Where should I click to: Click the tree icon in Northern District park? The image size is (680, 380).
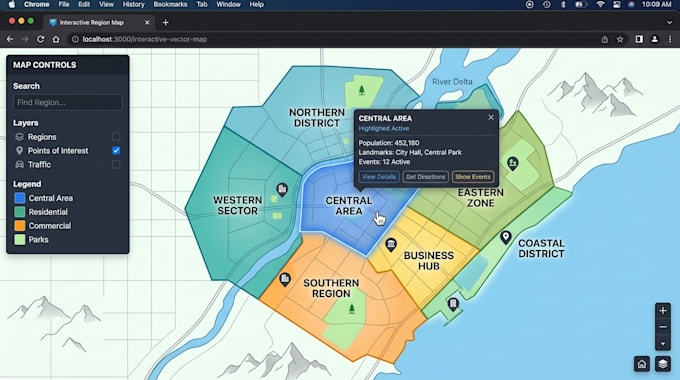pos(361,90)
